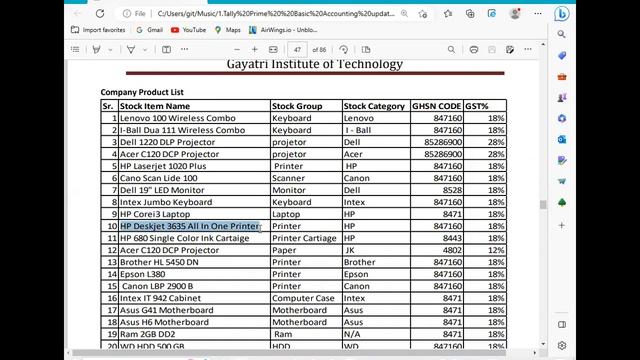This screenshot has width=640, height=360.
Task: Open sidebar Microsoft 365 icon
Action: [x=562, y=118]
